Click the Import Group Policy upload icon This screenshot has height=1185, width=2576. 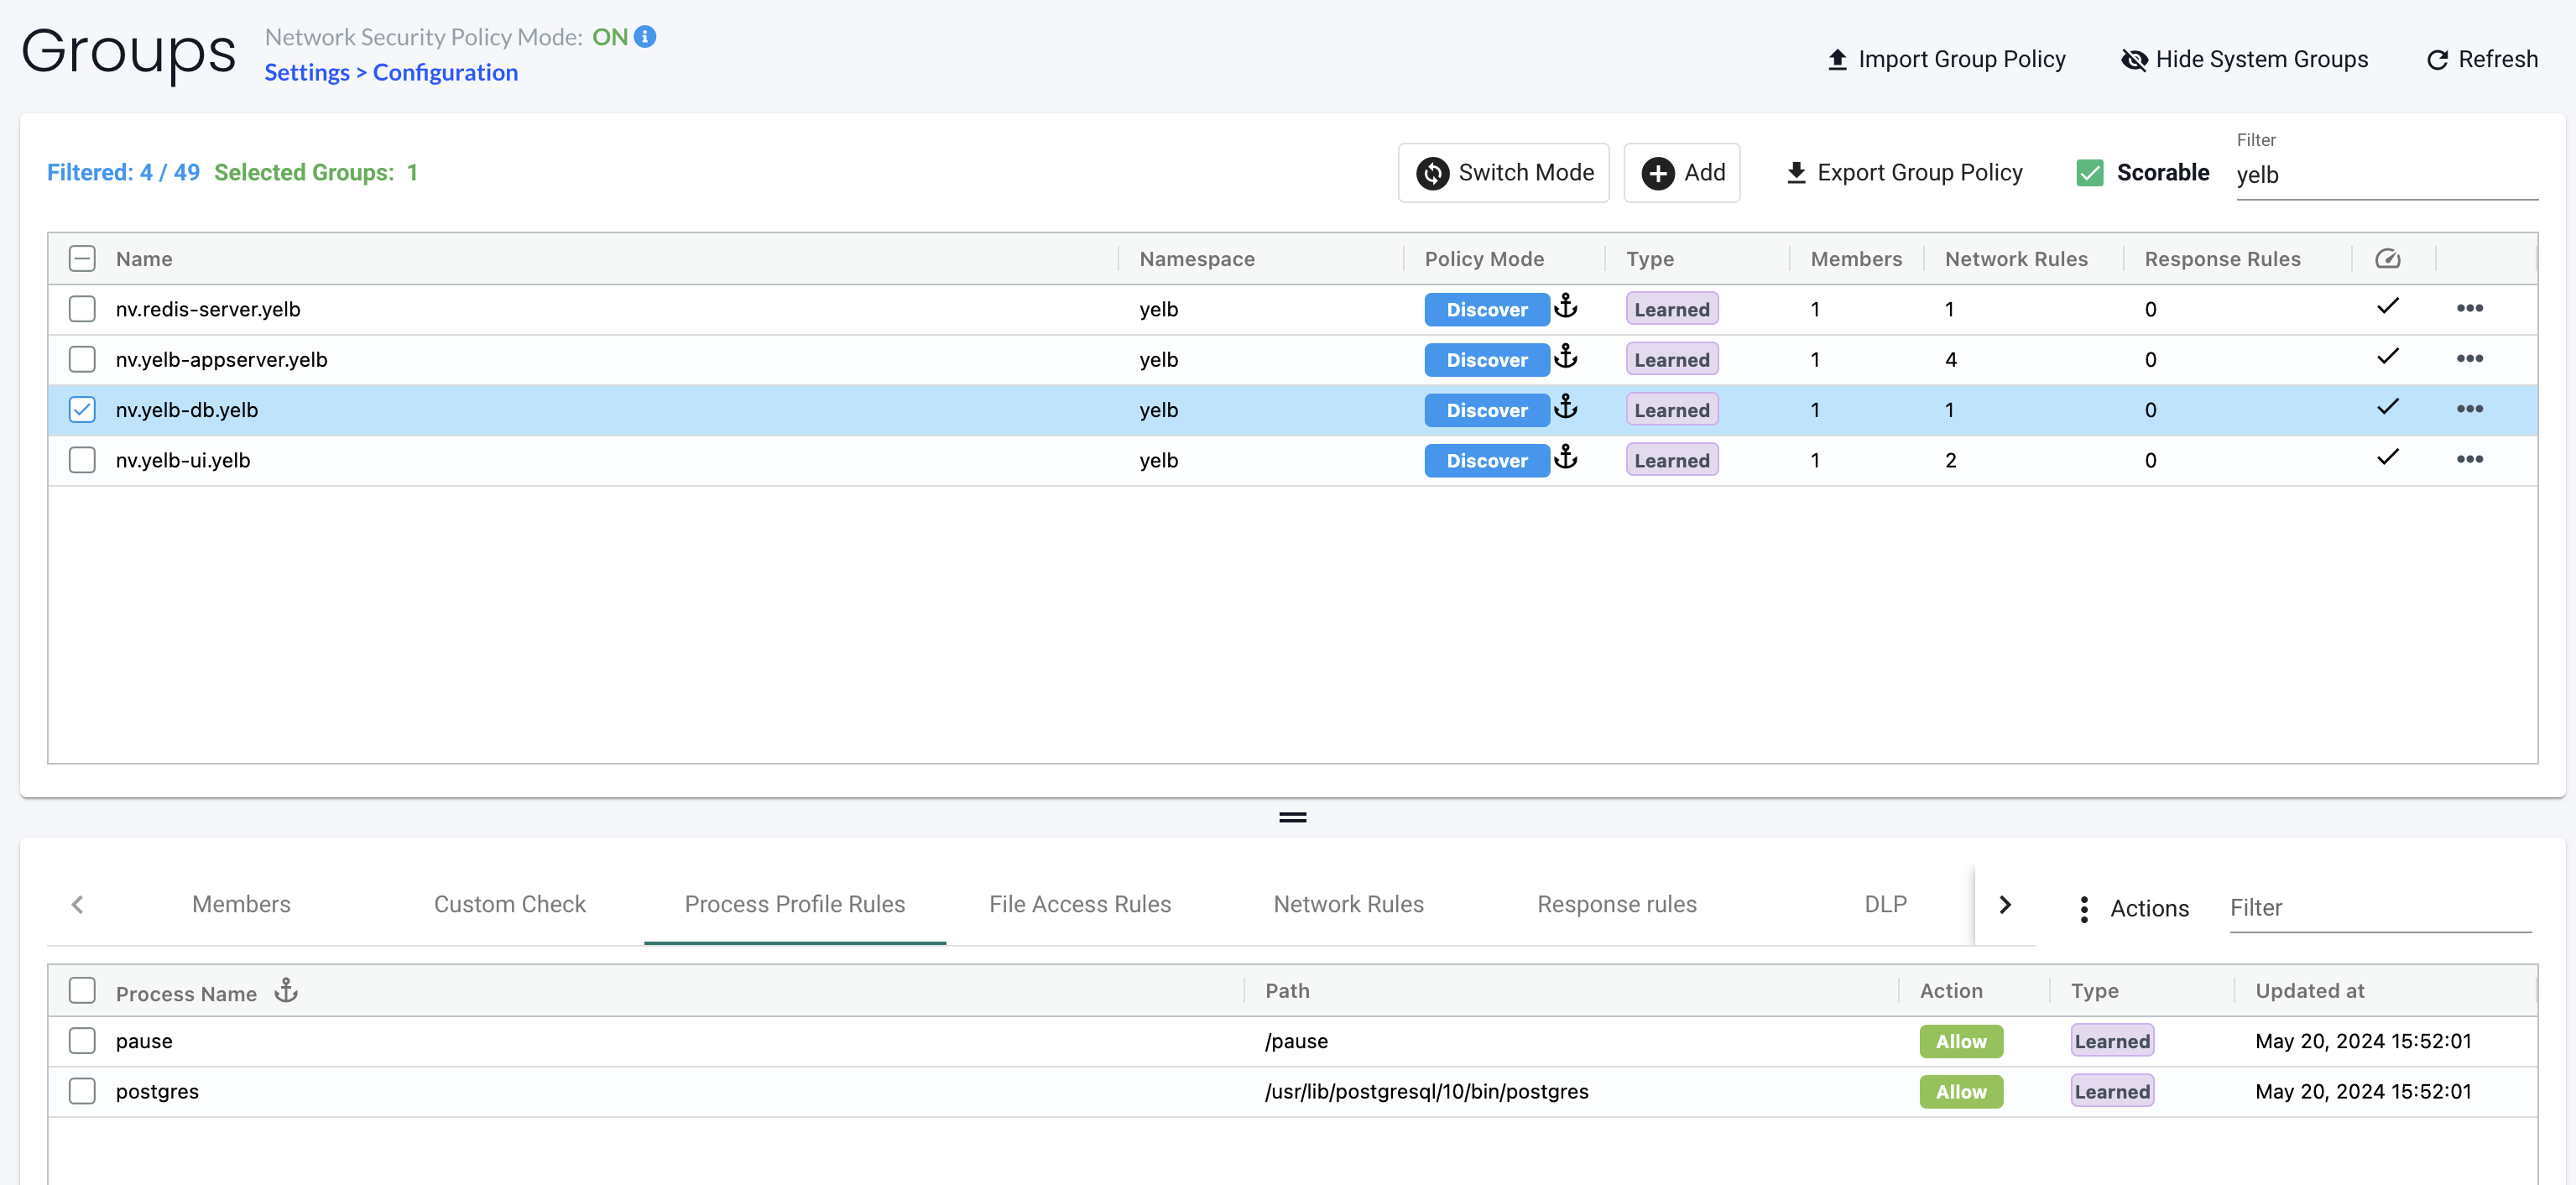(1837, 60)
